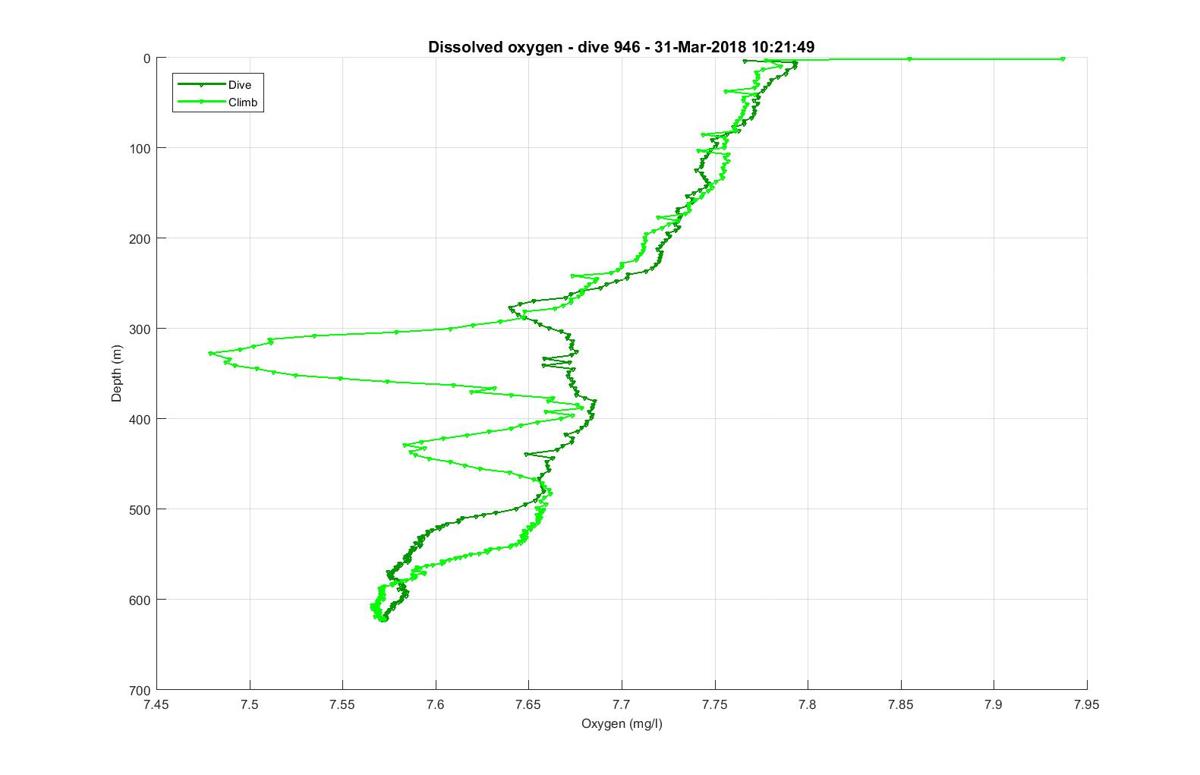Click the Climb curve's minimum oxygen point near 7.48
Screen dimensions: 1200x775
click(210, 353)
